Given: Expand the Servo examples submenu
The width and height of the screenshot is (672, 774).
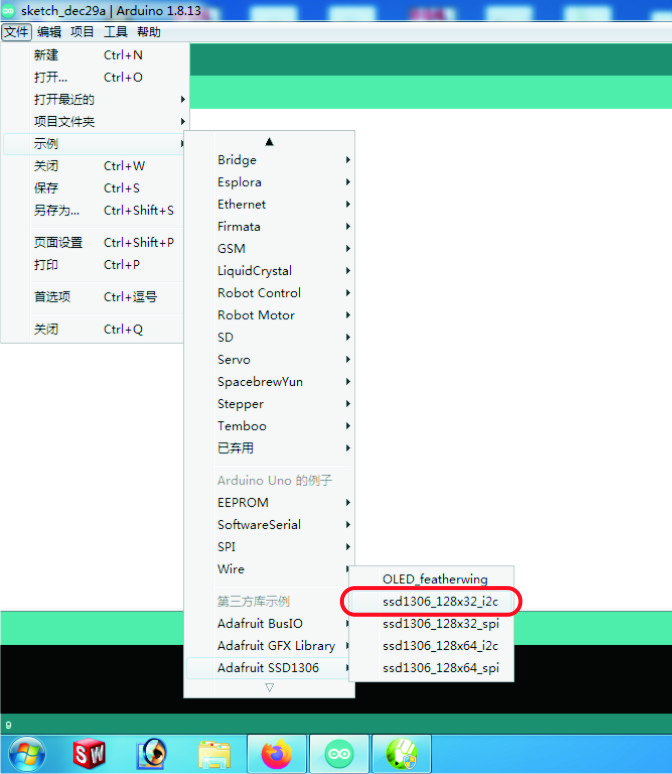Looking at the screenshot, I should (x=234, y=360).
